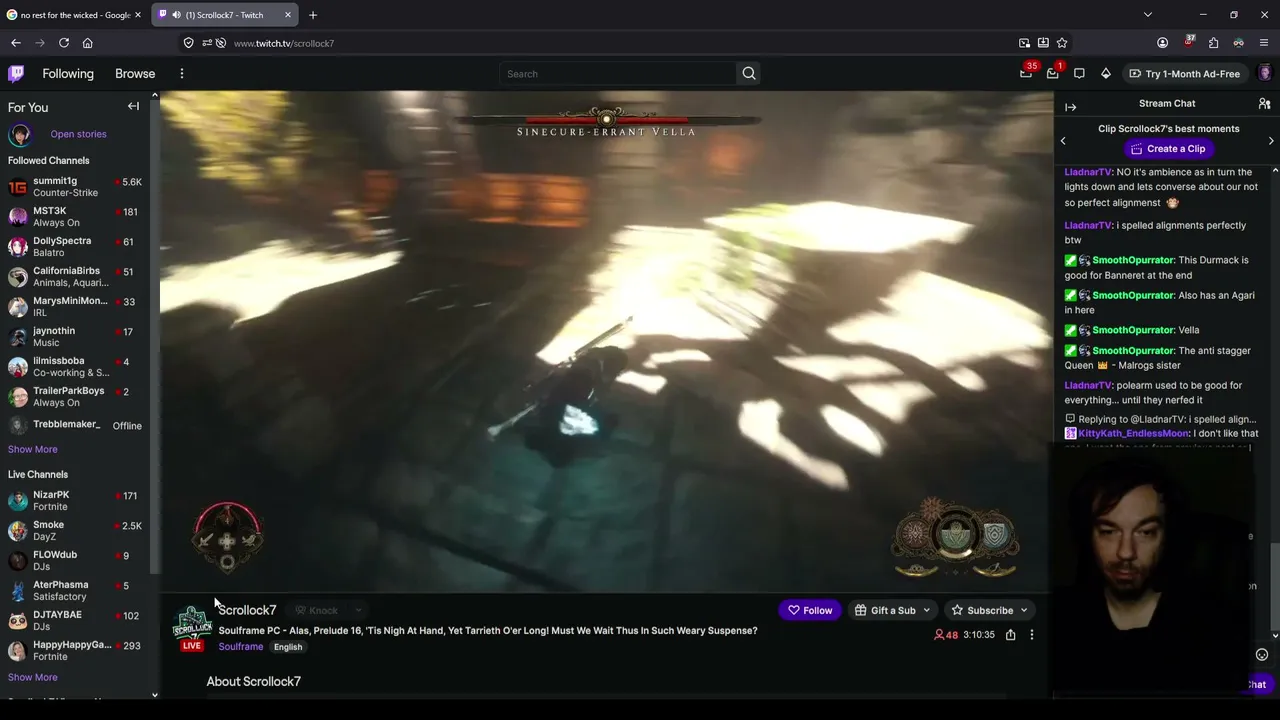Close the Google search tab

[138, 15]
